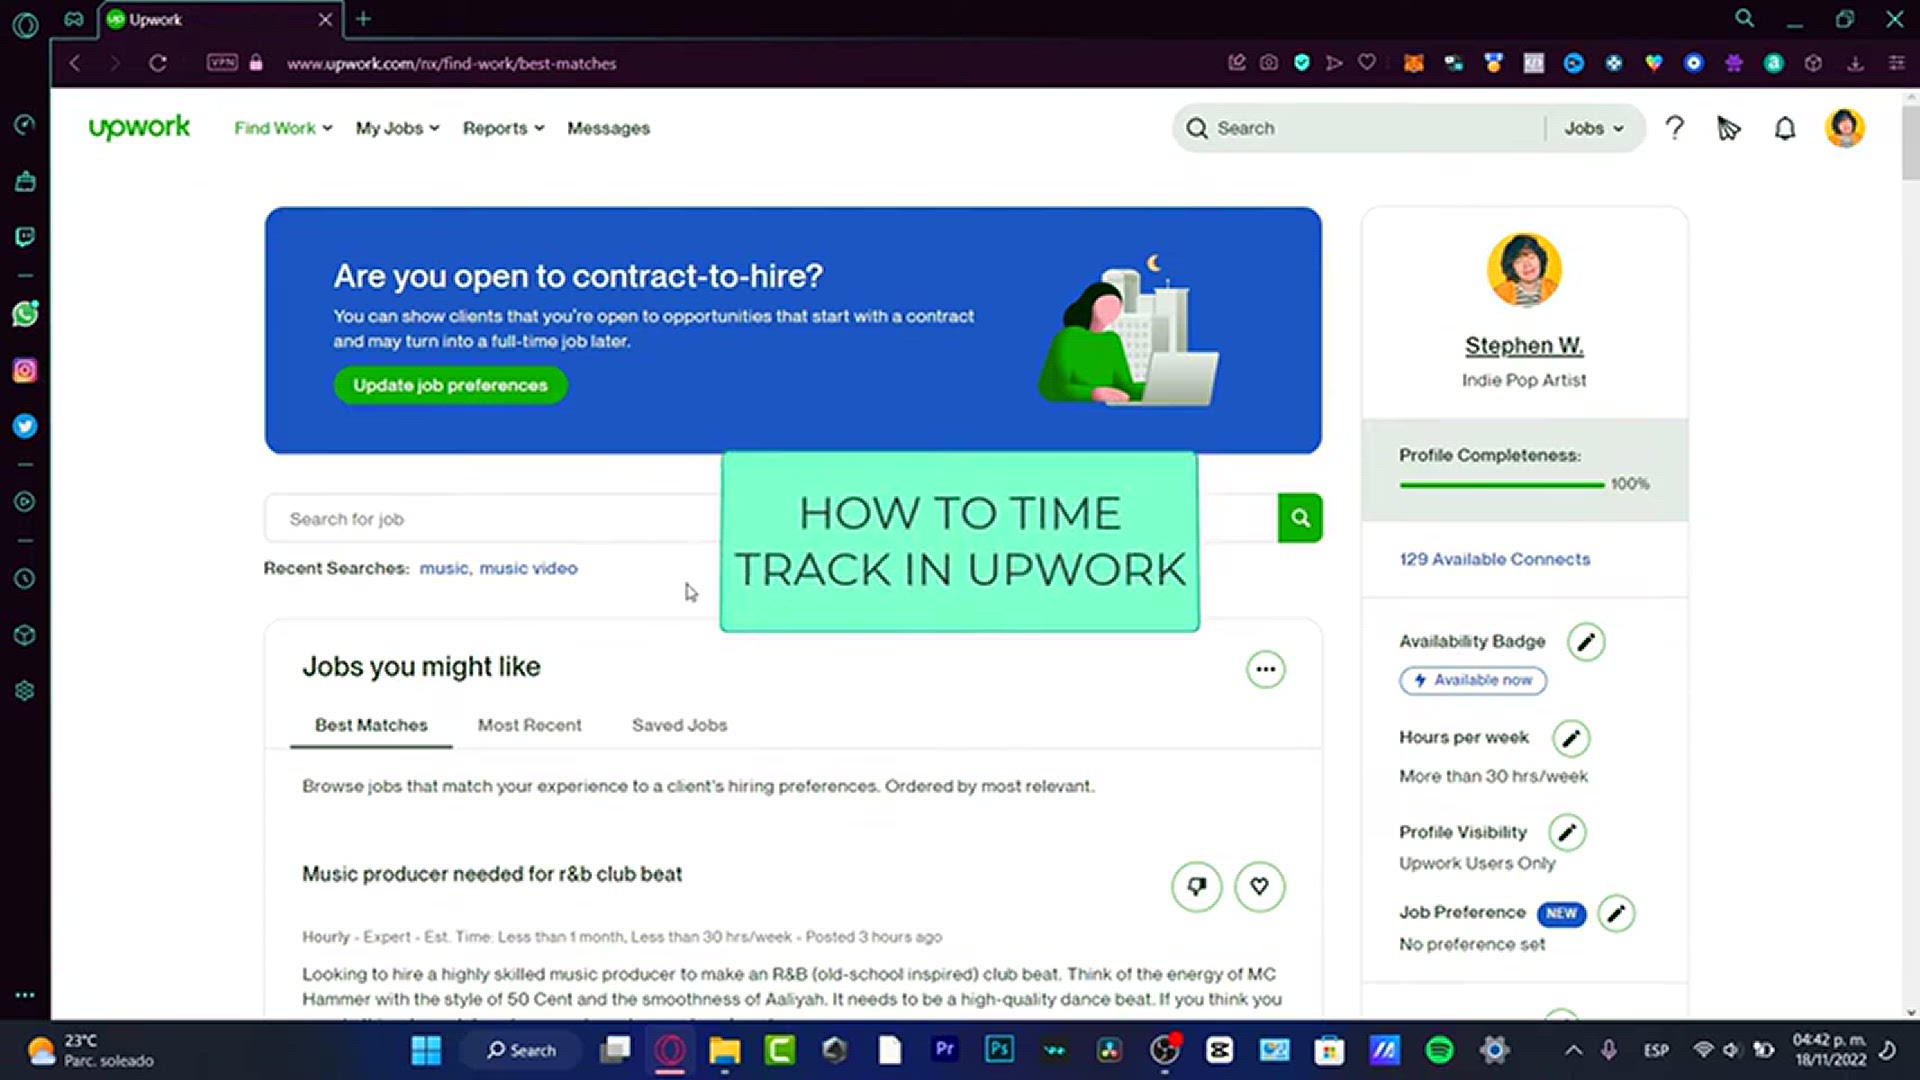Viewport: 1920px width, 1080px height.
Task: Open the help question mark icon
Action: pos(1674,128)
